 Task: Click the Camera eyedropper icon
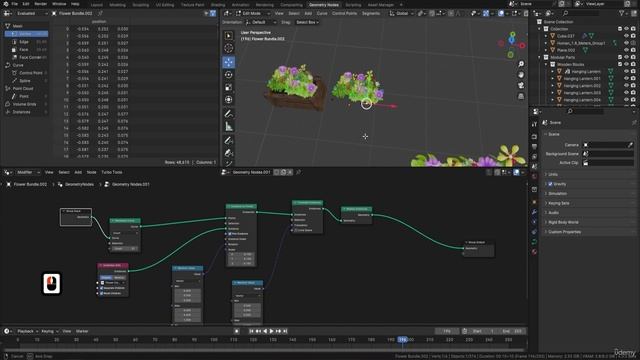(x=630, y=145)
